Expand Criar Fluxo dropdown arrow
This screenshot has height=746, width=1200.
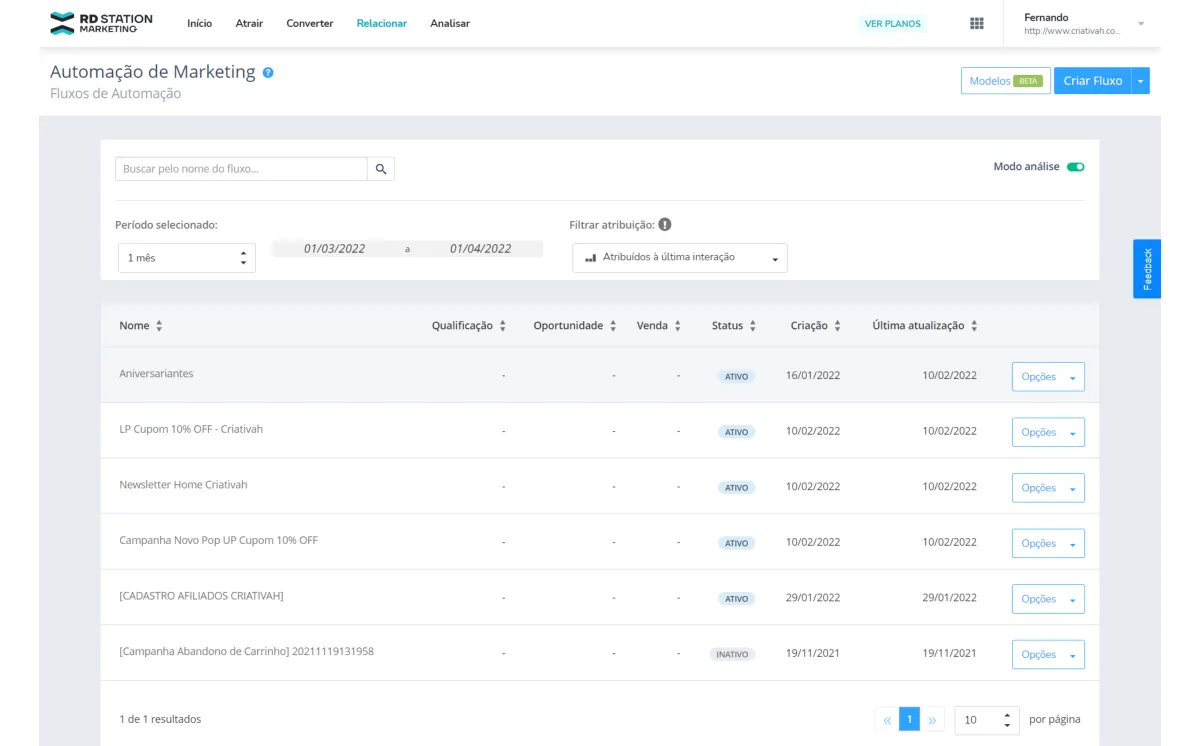click(x=1141, y=81)
